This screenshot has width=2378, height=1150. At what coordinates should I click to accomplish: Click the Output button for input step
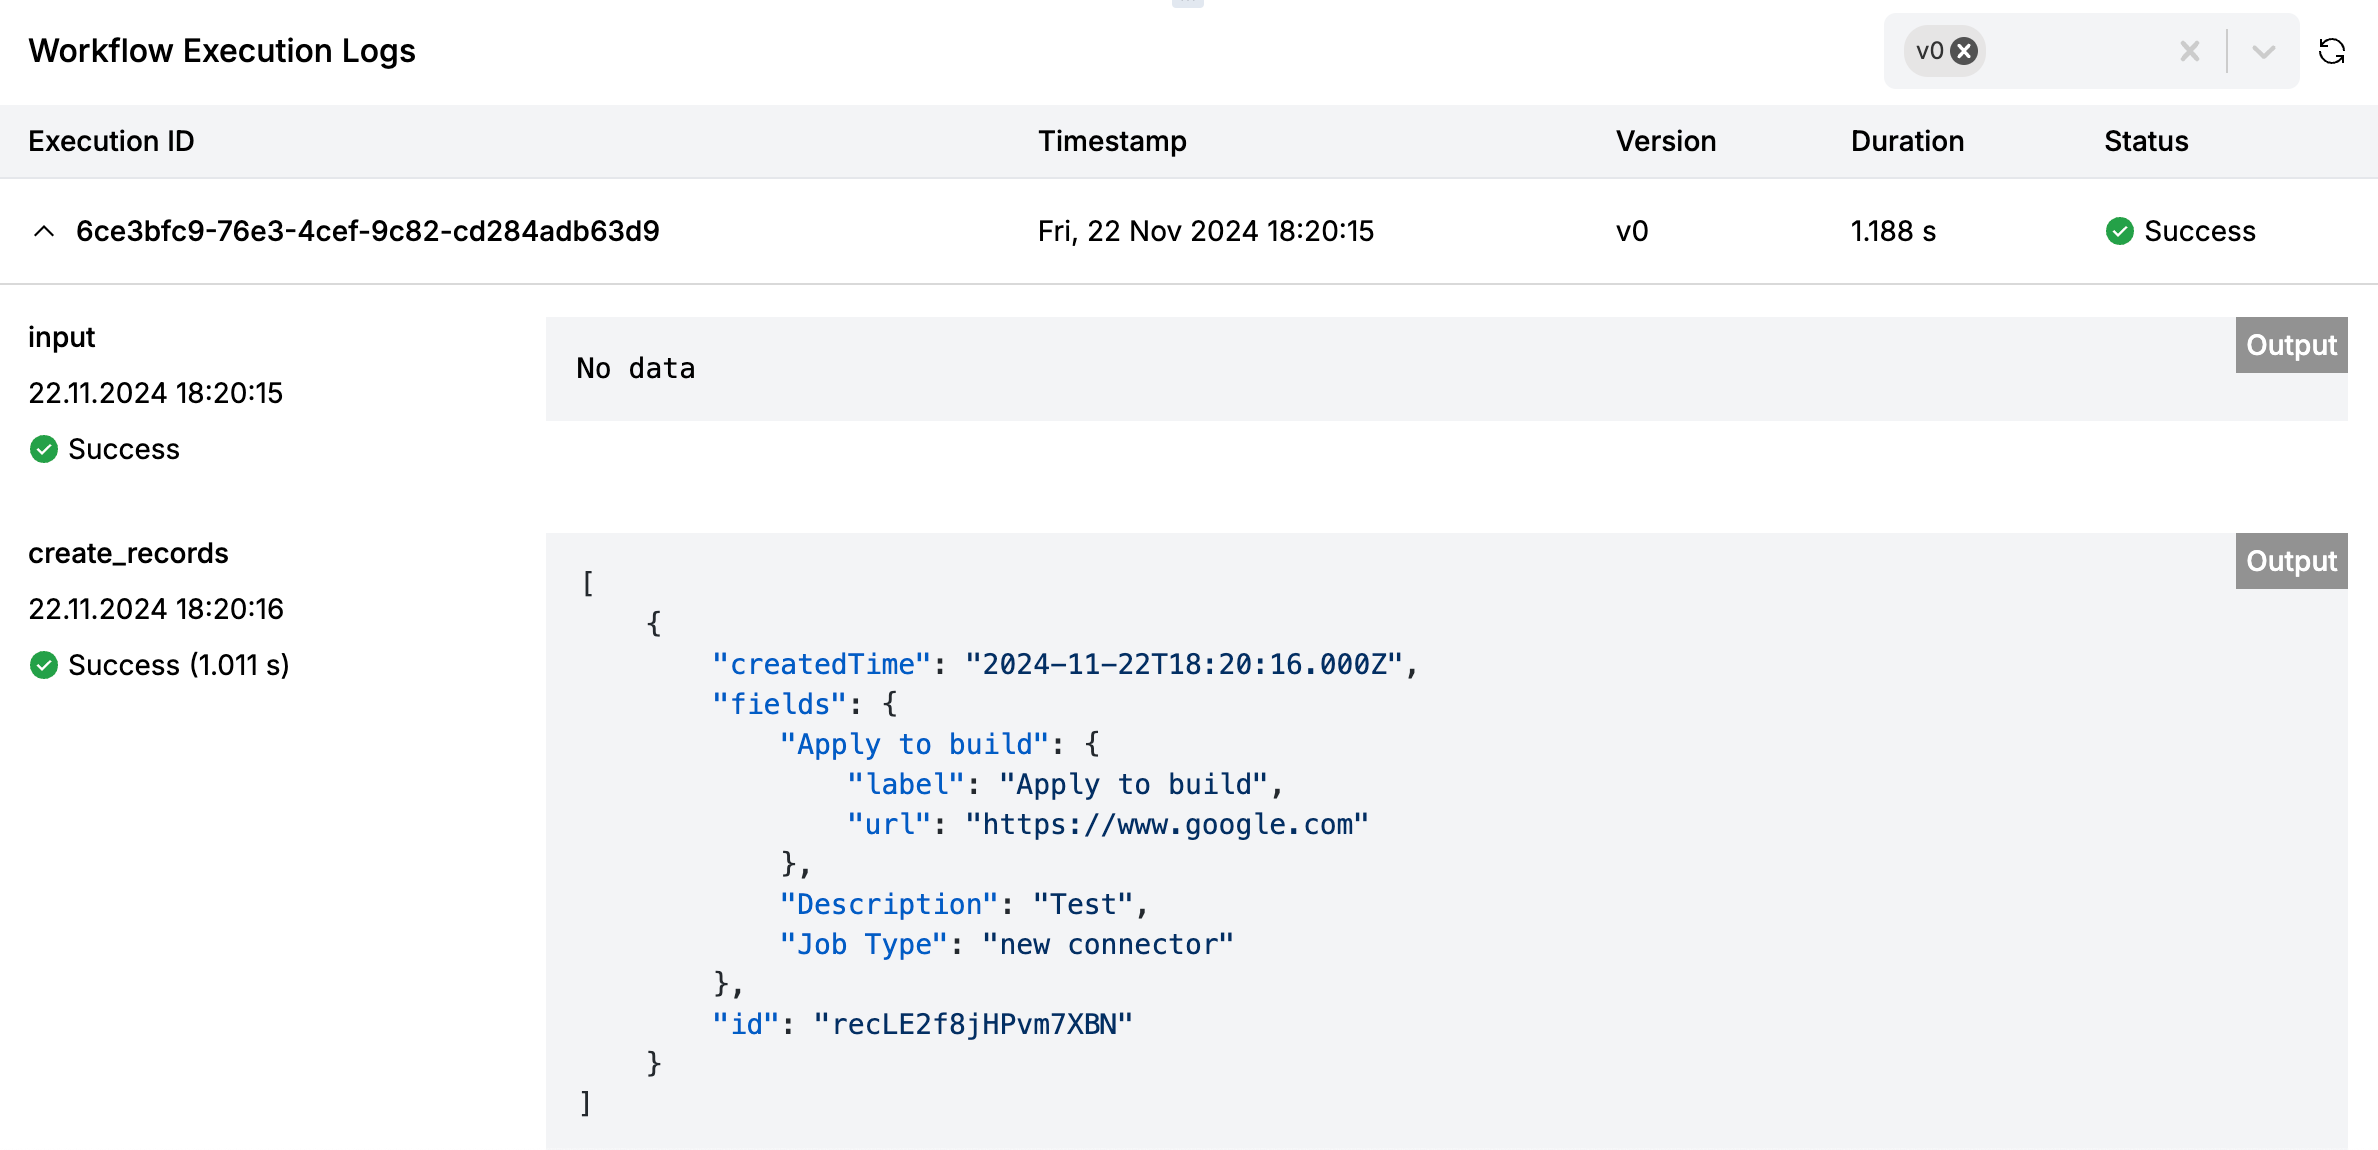click(x=2290, y=345)
